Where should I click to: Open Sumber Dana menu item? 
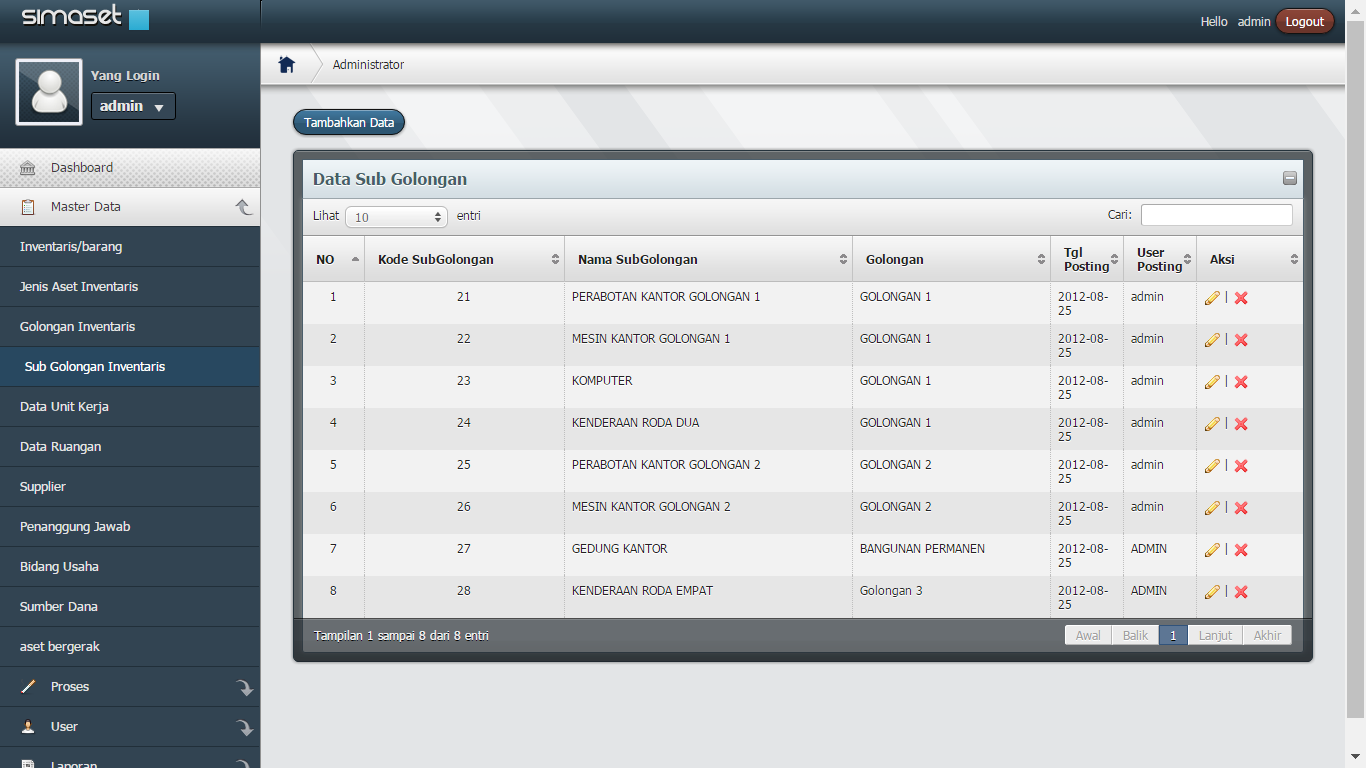click(x=130, y=607)
